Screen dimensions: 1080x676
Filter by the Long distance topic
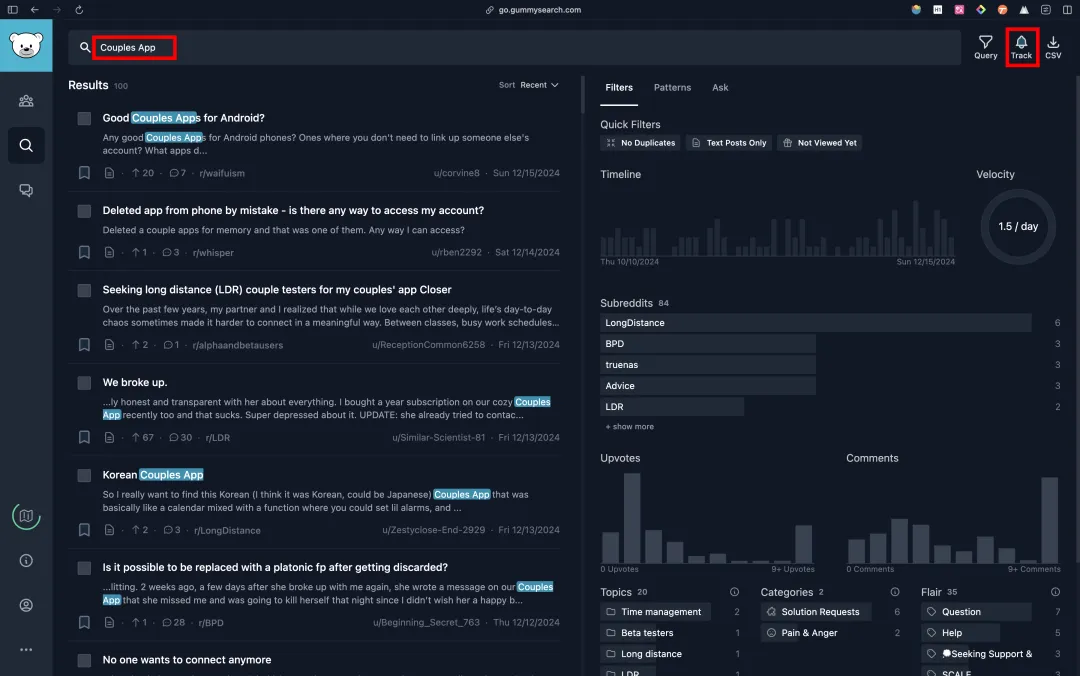645,654
